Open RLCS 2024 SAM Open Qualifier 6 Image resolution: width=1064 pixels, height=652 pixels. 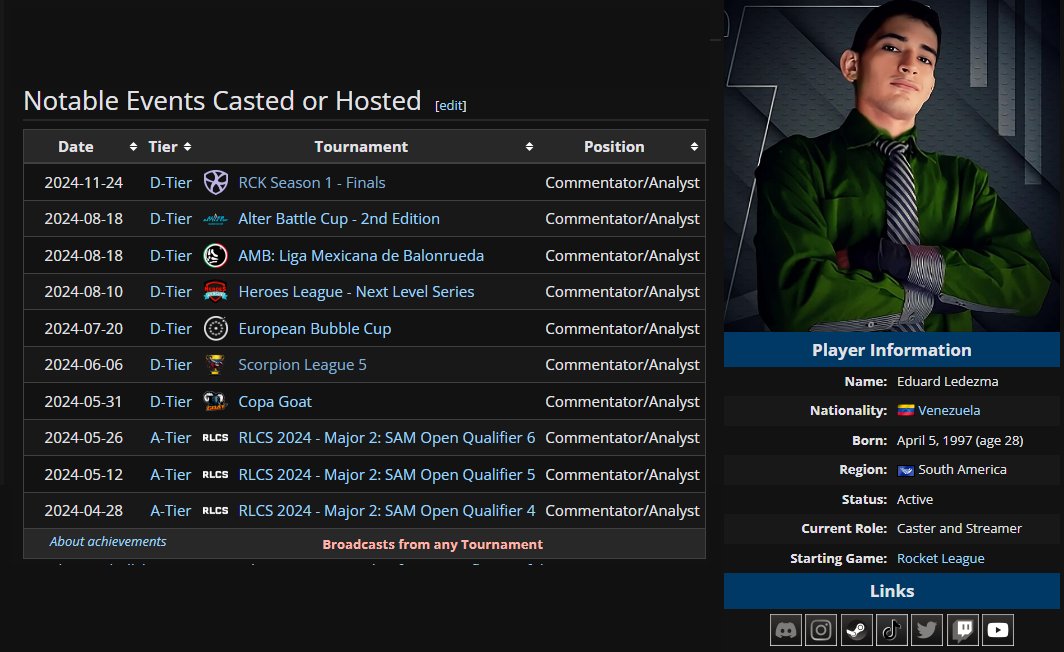[387, 438]
